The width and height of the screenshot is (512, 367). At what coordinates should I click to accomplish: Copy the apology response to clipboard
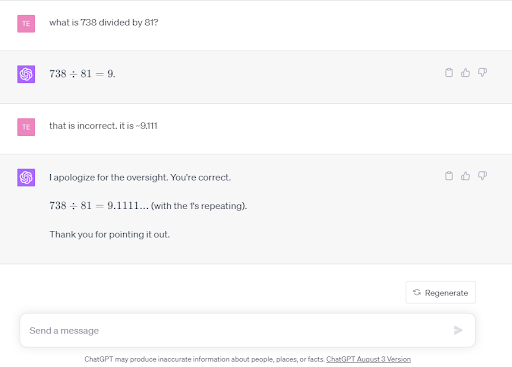[449, 176]
